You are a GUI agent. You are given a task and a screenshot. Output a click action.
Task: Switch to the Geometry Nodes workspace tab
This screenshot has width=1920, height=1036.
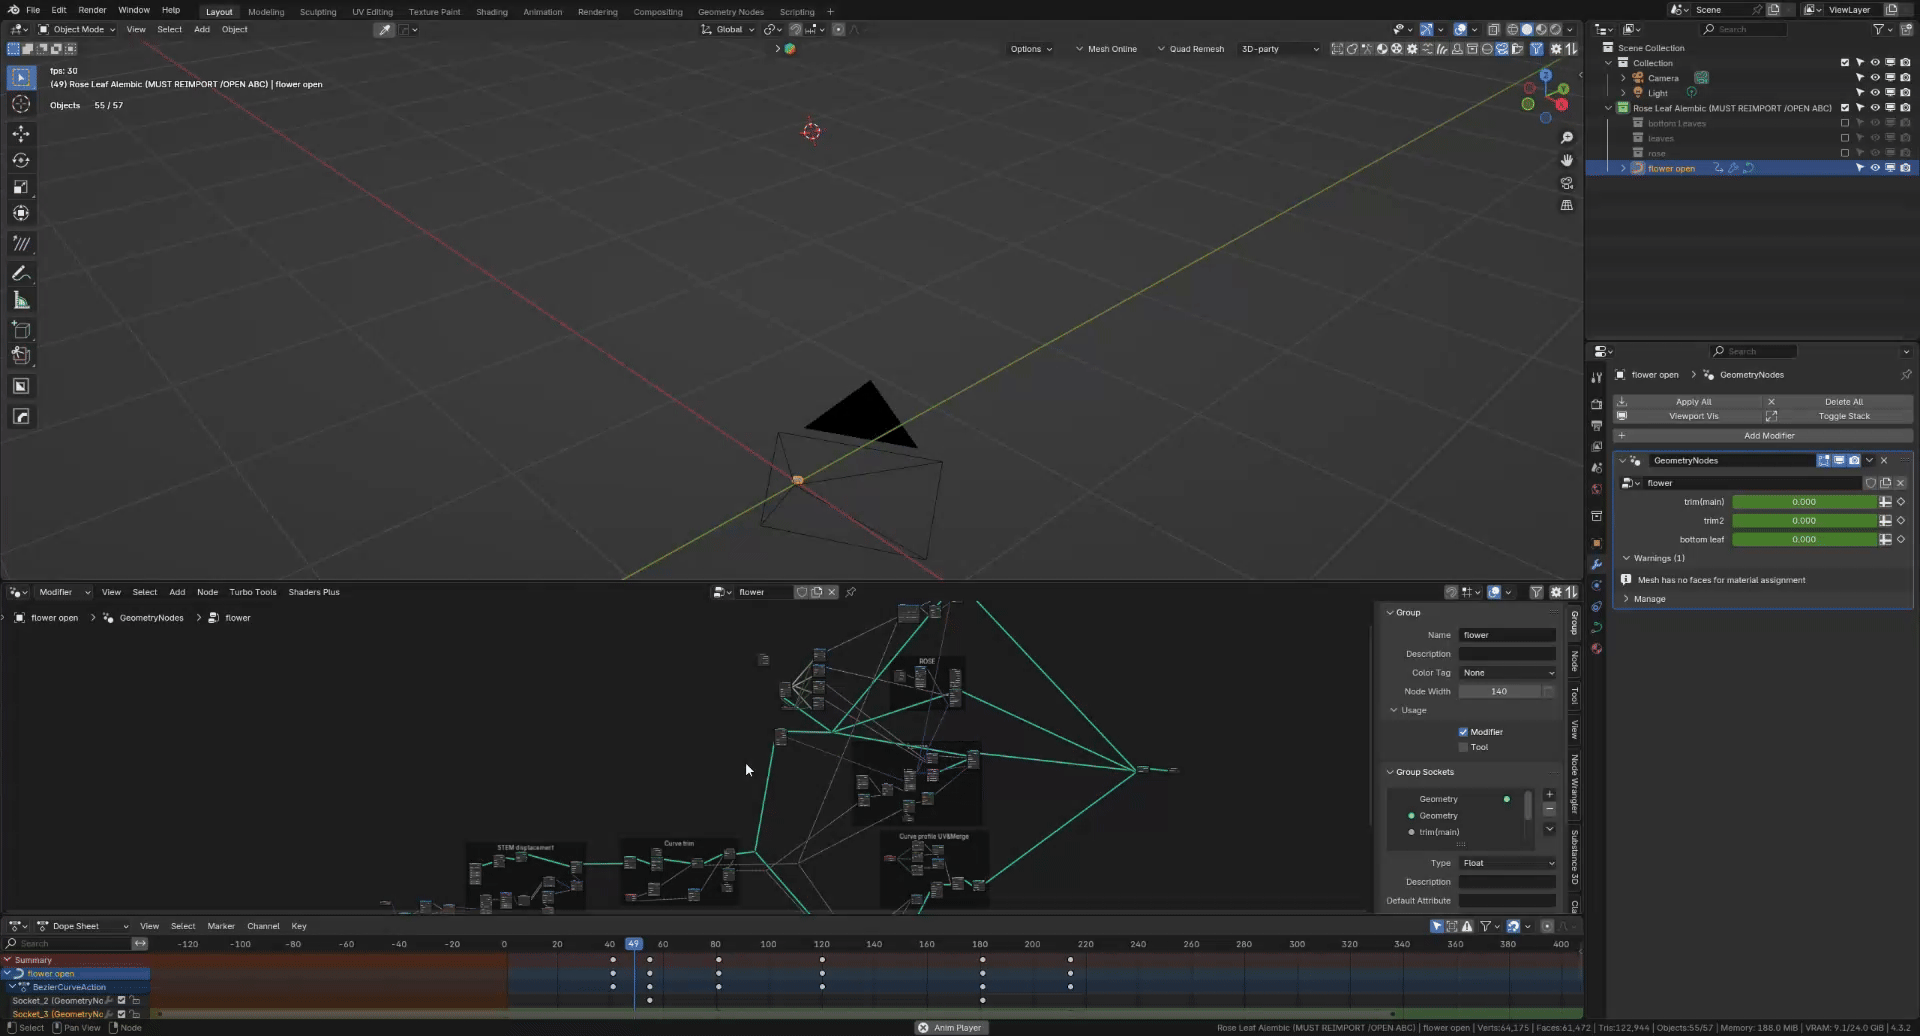click(731, 12)
